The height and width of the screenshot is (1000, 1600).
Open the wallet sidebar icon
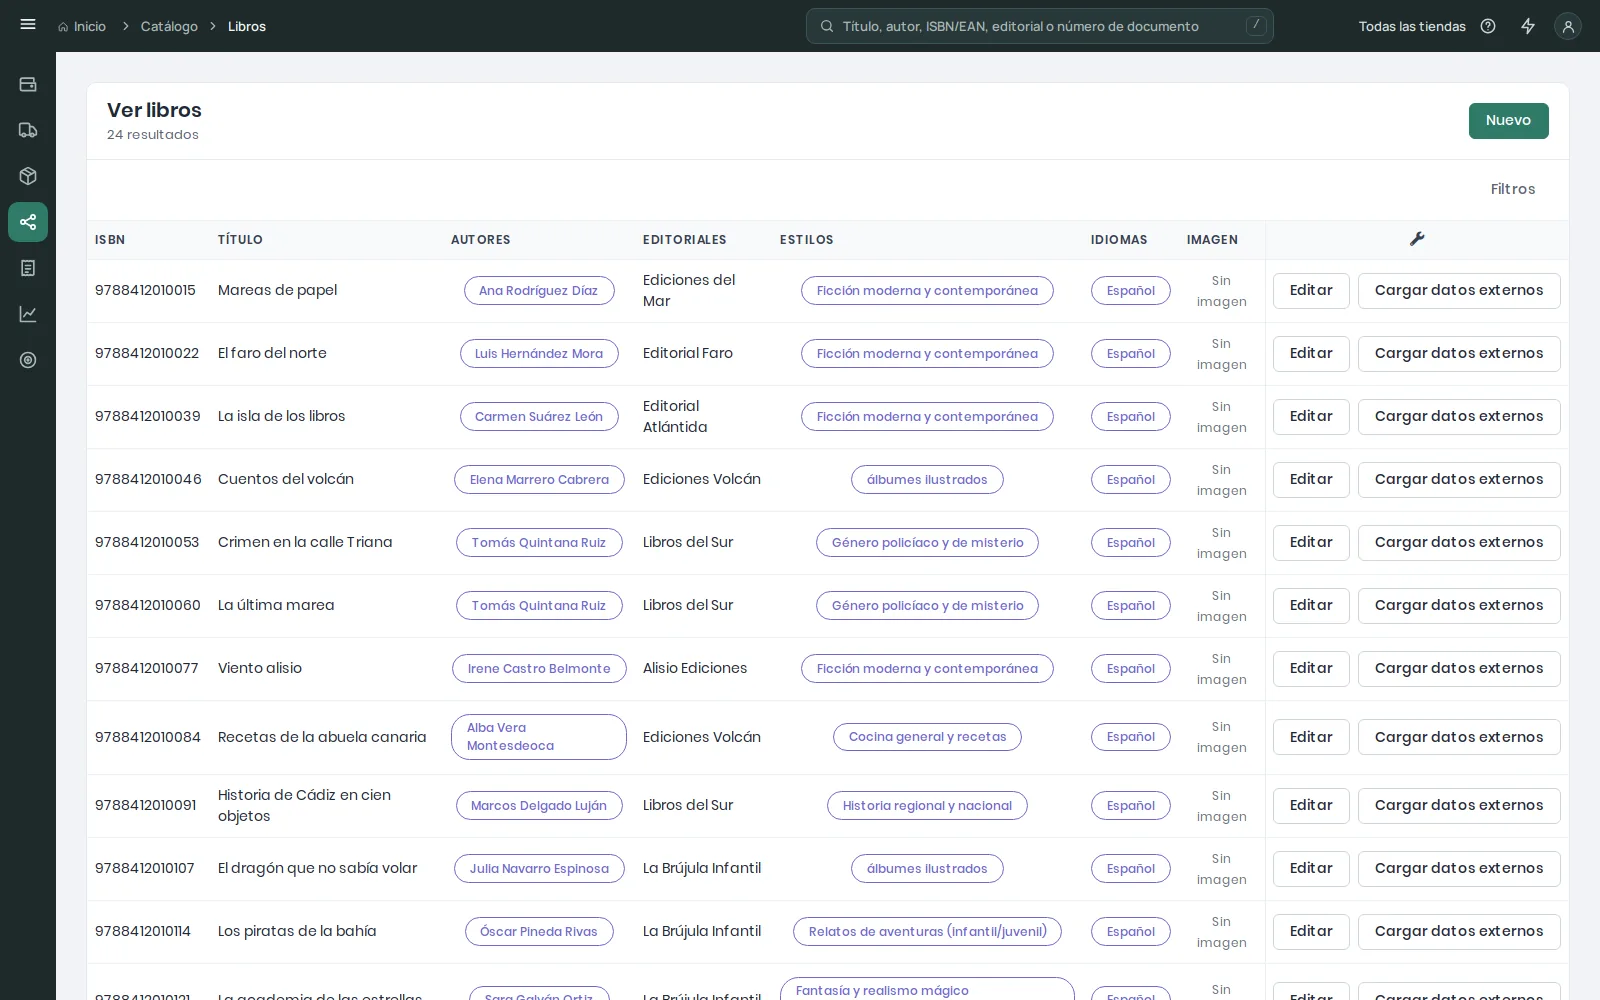click(x=28, y=84)
